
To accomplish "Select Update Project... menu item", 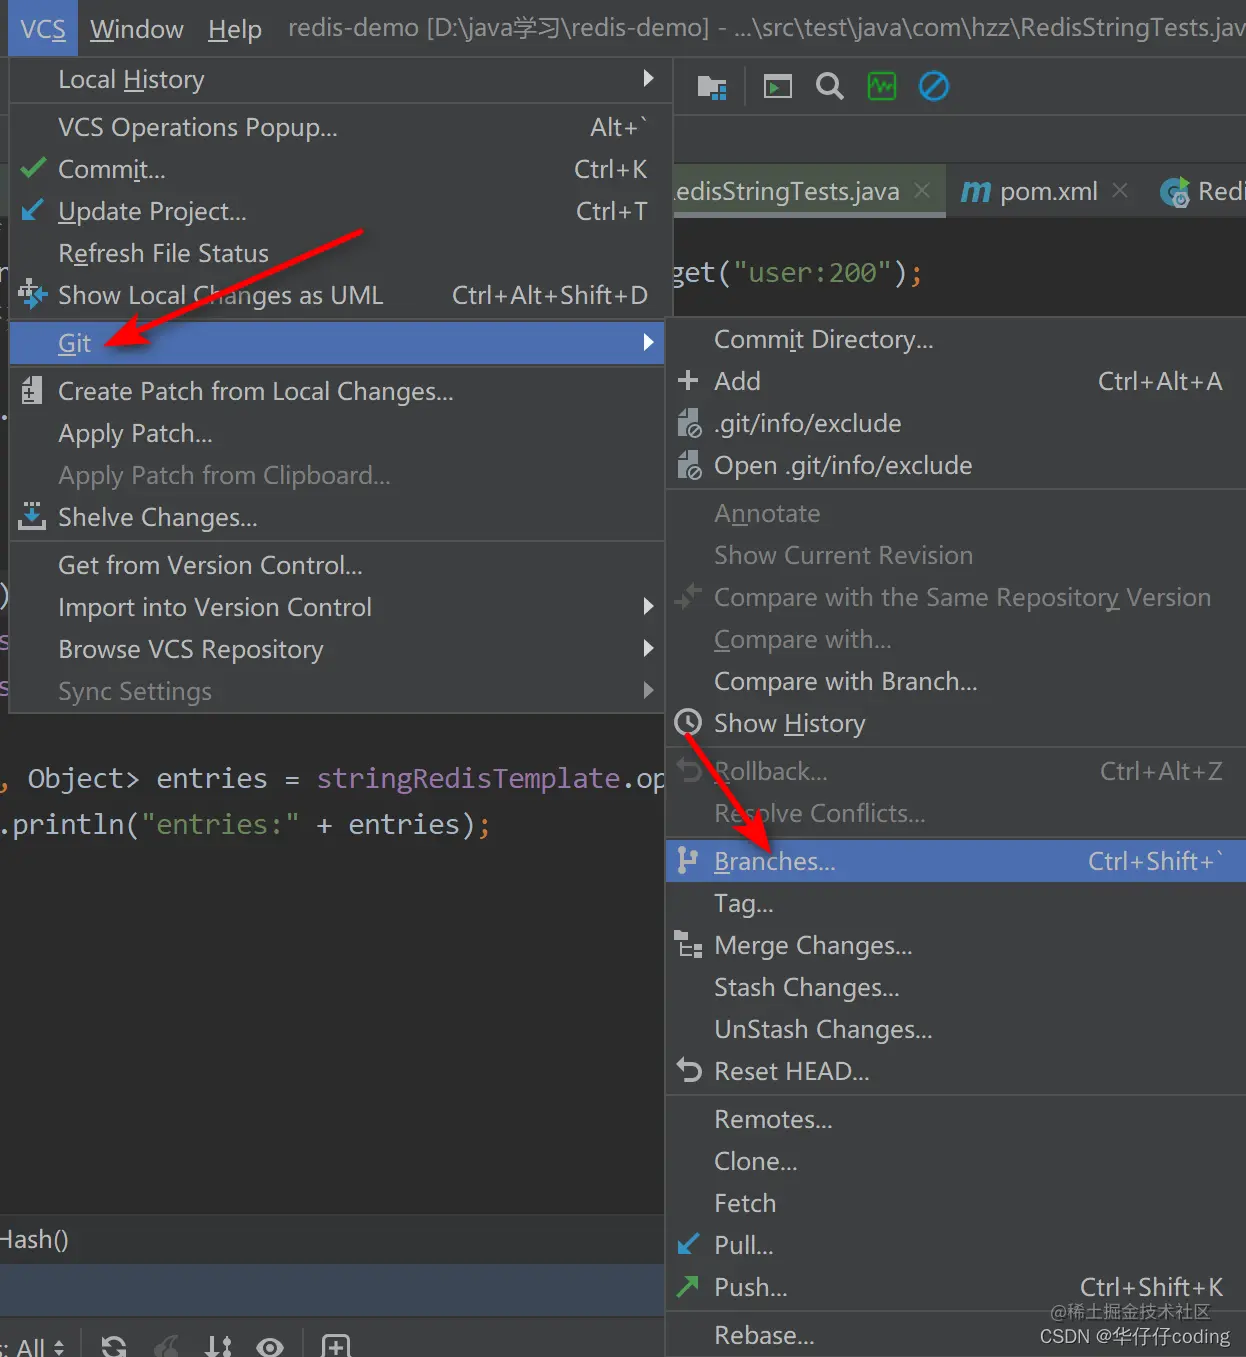I will pos(337,211).
